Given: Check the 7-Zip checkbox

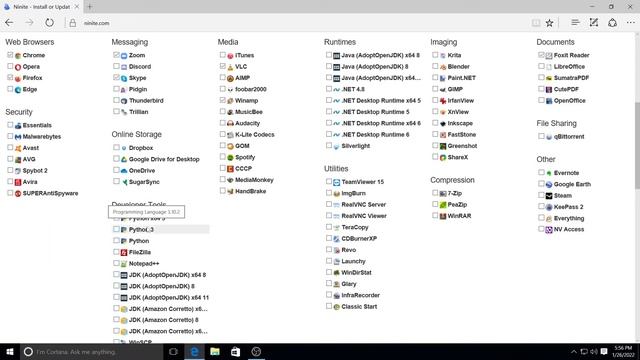Looking at the screenshot, I should [x=435, y=193].
